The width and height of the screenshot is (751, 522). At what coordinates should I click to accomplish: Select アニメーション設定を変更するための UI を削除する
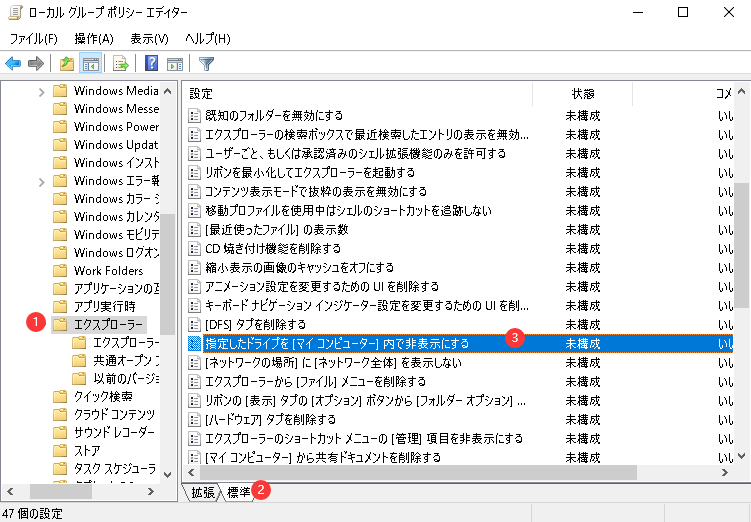pos(322,286)
